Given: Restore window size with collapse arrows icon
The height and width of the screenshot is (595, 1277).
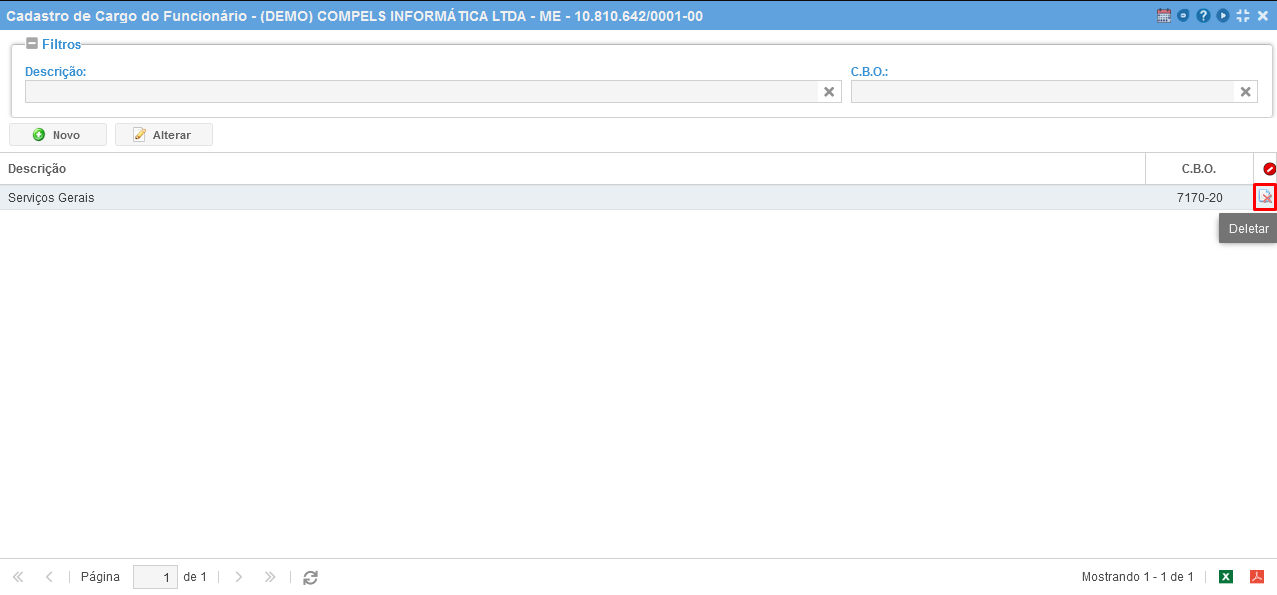Looking at the screenshot, I should click(1243, 16).
